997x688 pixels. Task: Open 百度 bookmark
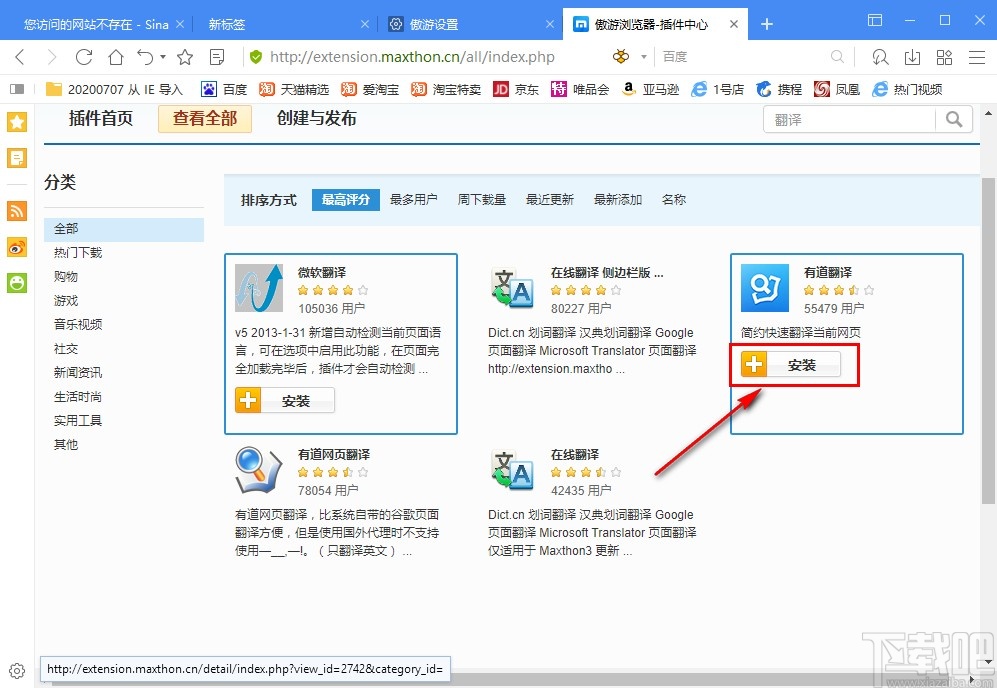[x=224, y=89]
